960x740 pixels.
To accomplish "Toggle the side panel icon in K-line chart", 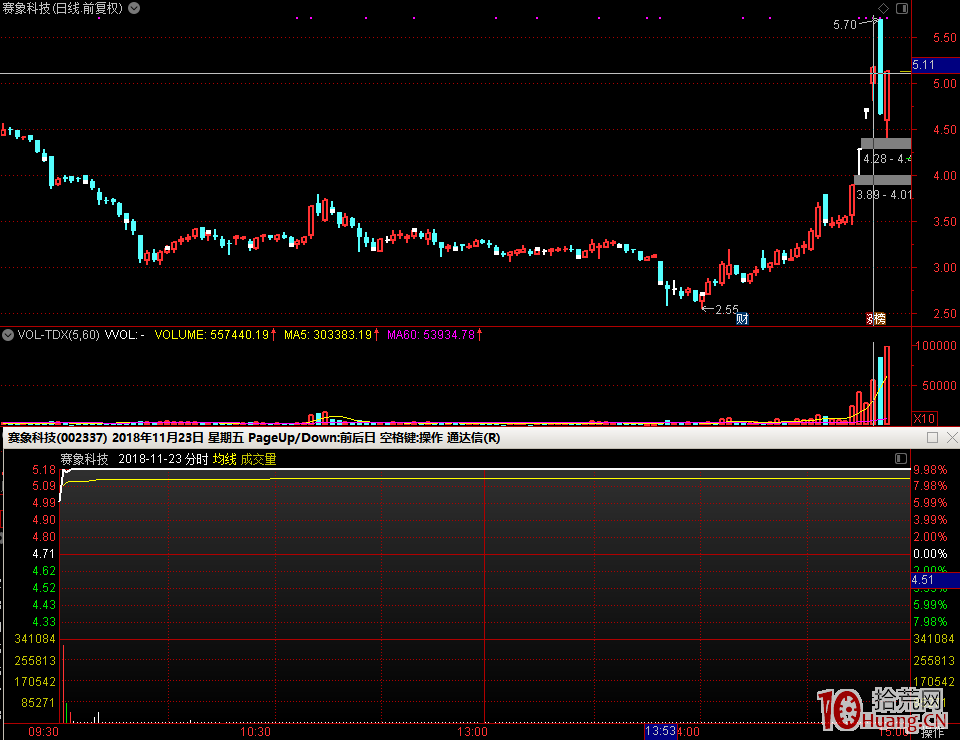I will coord(901,8).
